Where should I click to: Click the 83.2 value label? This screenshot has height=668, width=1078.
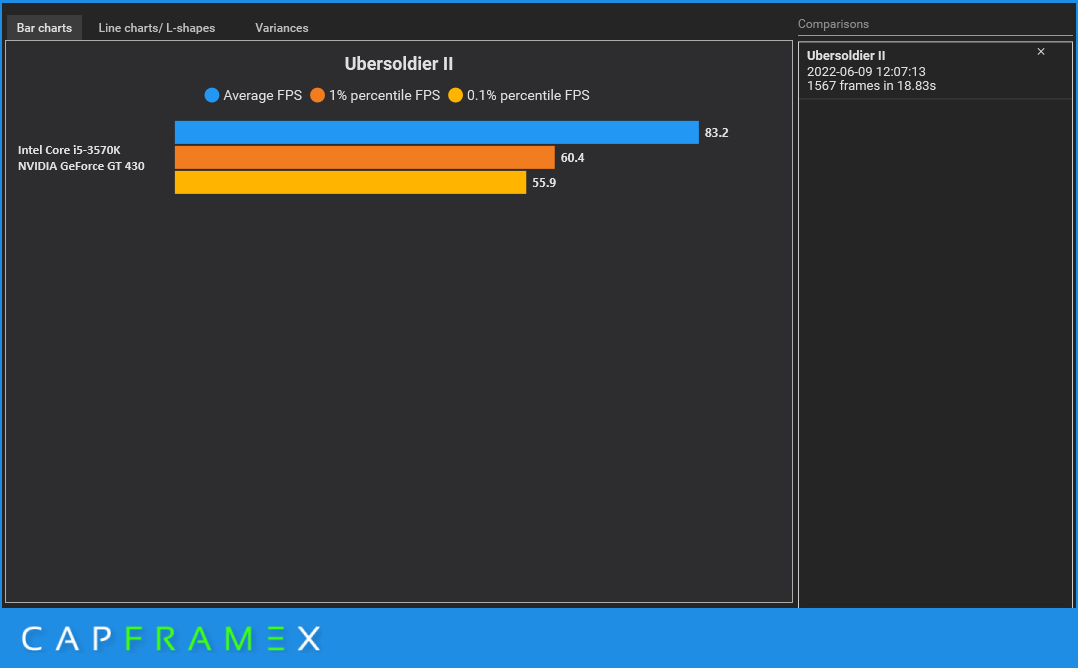tap(716, 133)
